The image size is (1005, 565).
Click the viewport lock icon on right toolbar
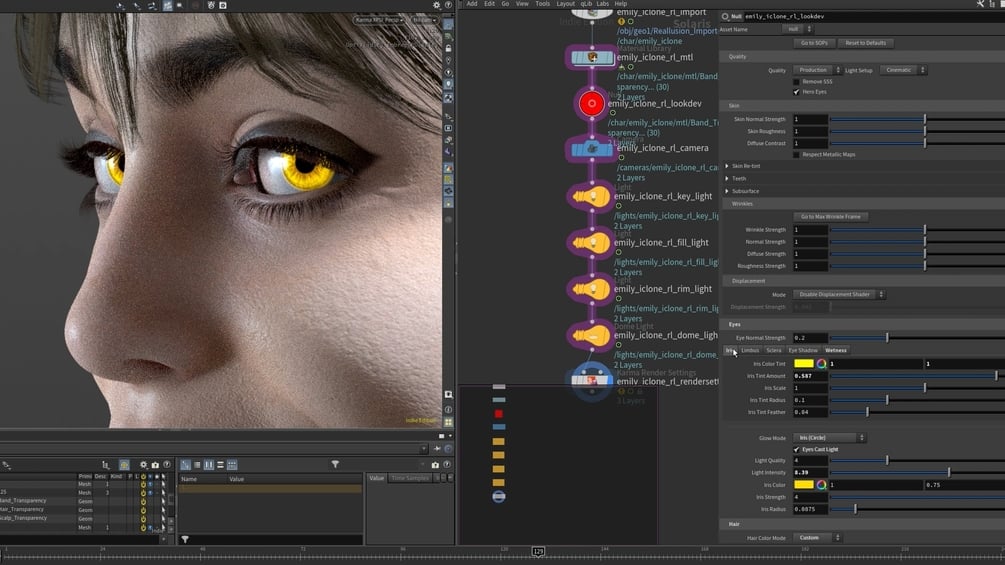click(448, 48)
